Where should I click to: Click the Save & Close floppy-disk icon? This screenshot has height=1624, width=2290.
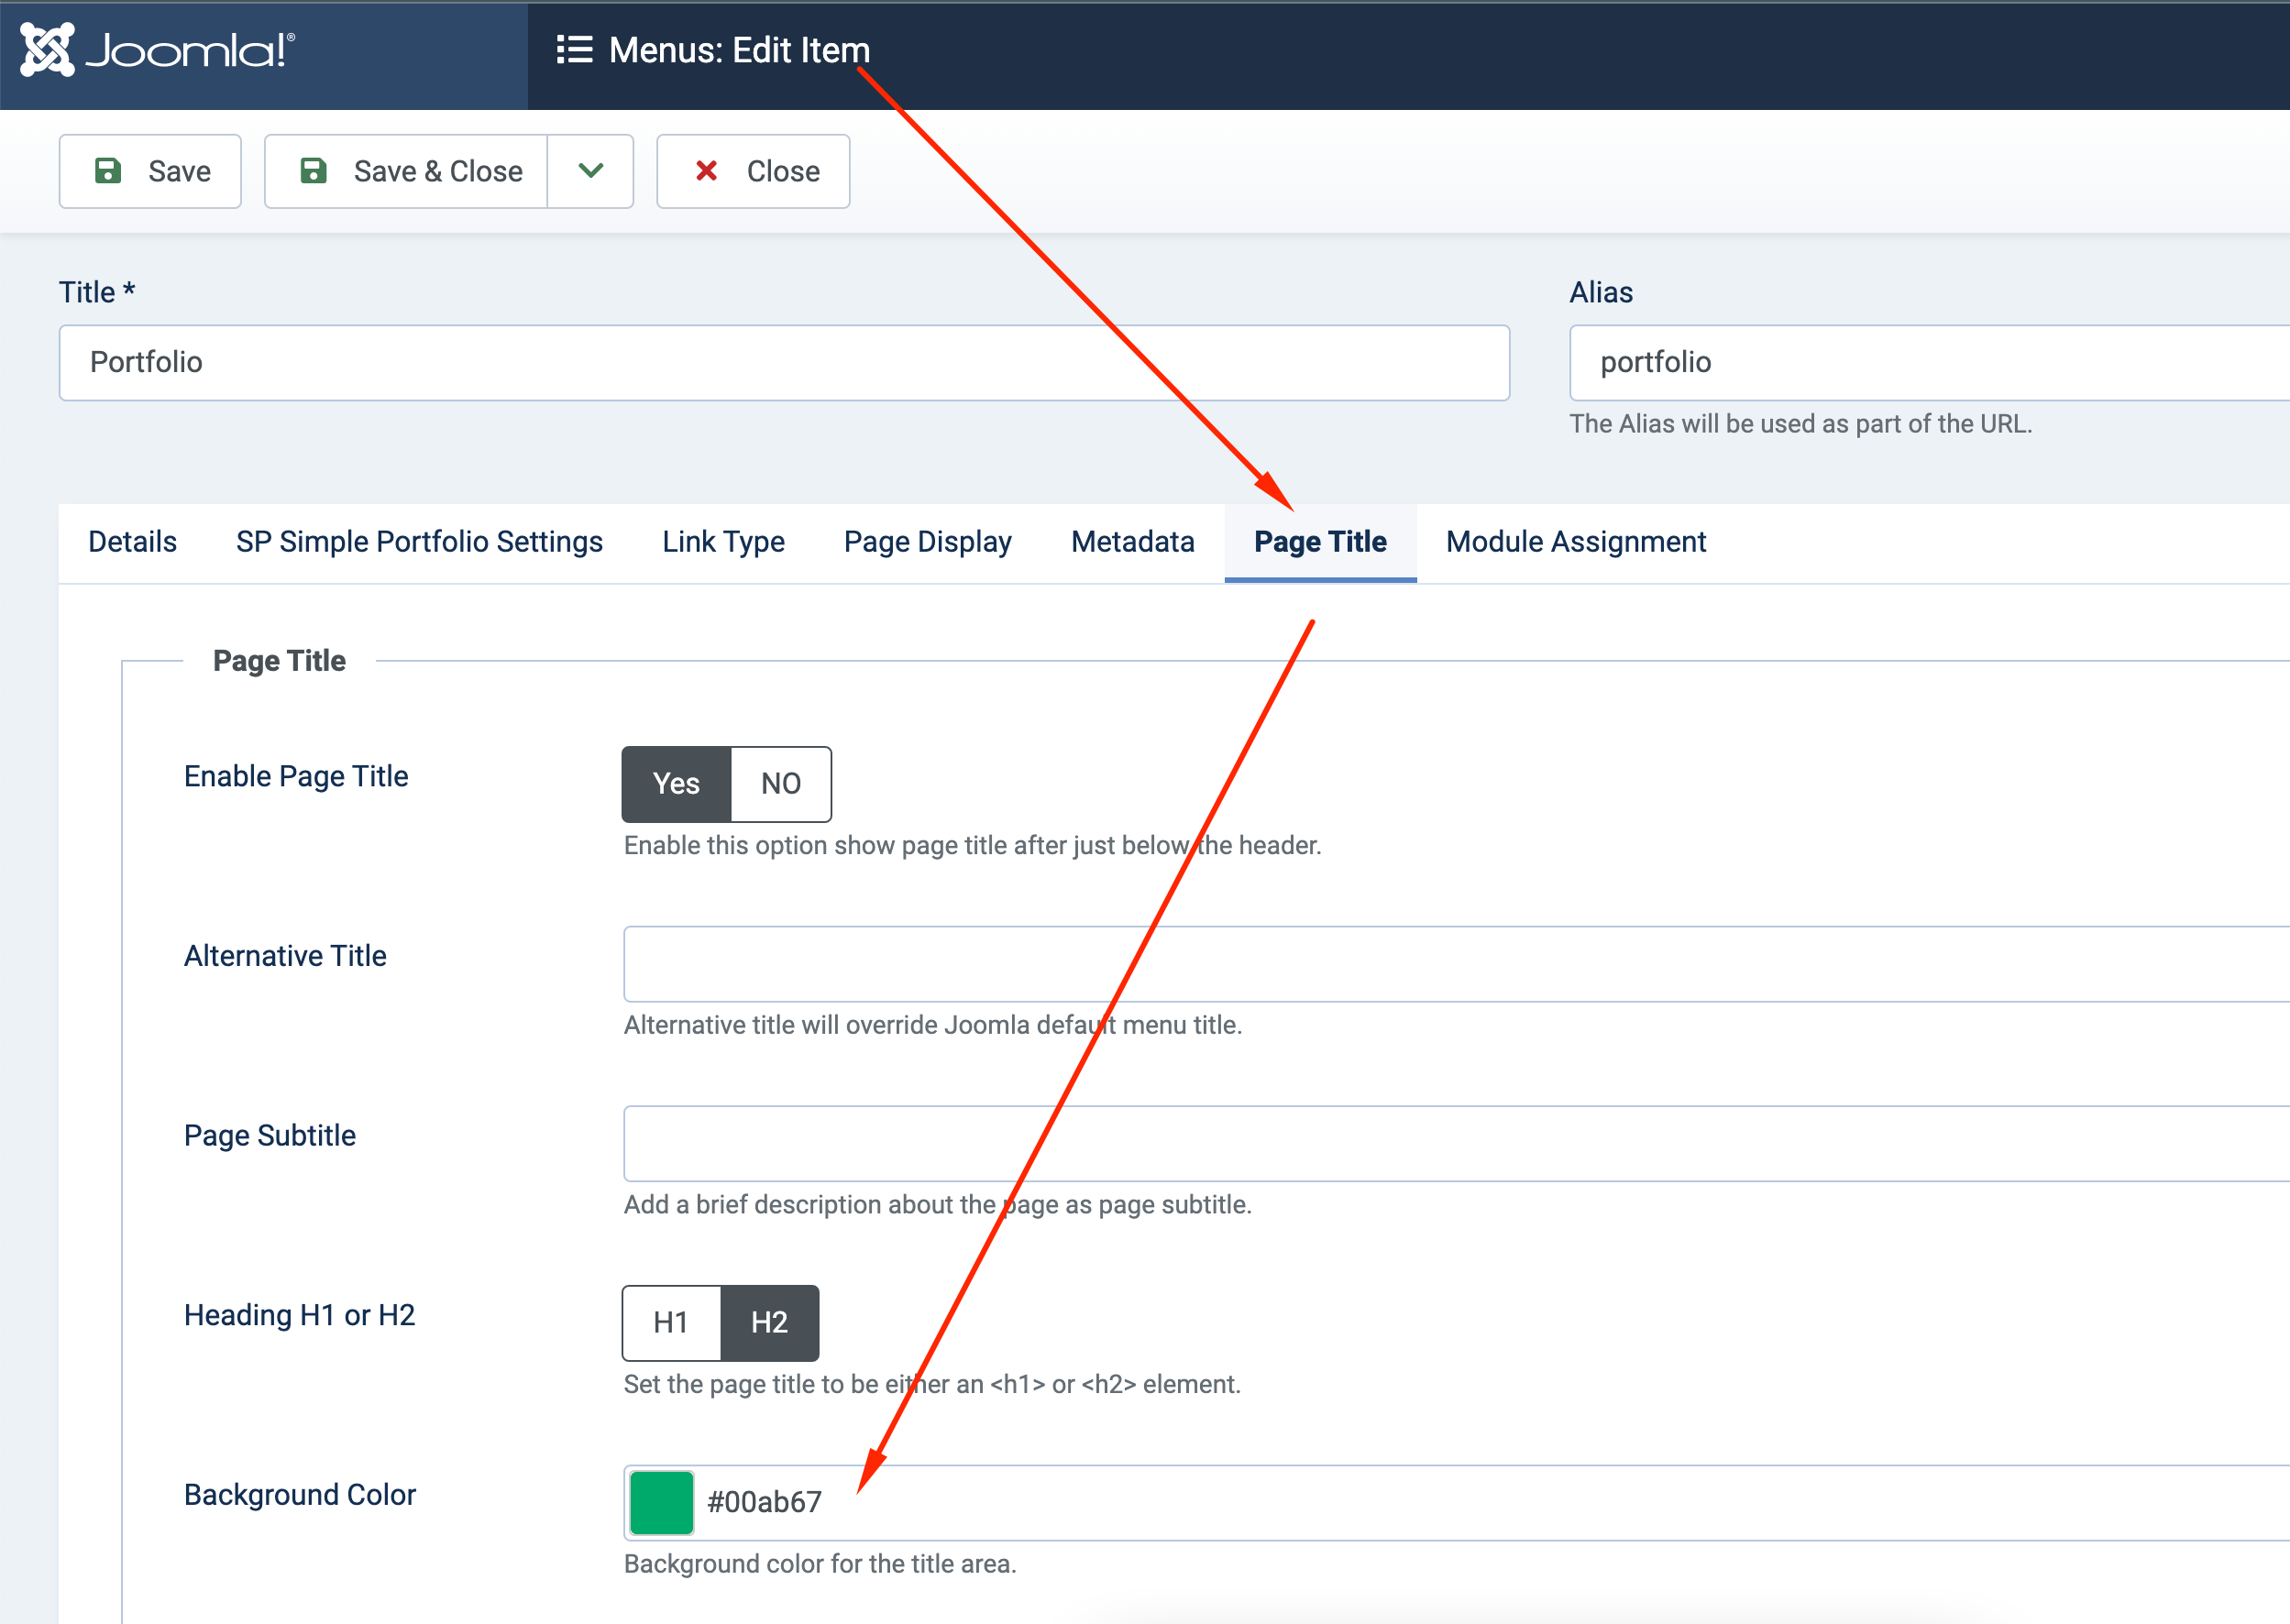coord(314,171)
